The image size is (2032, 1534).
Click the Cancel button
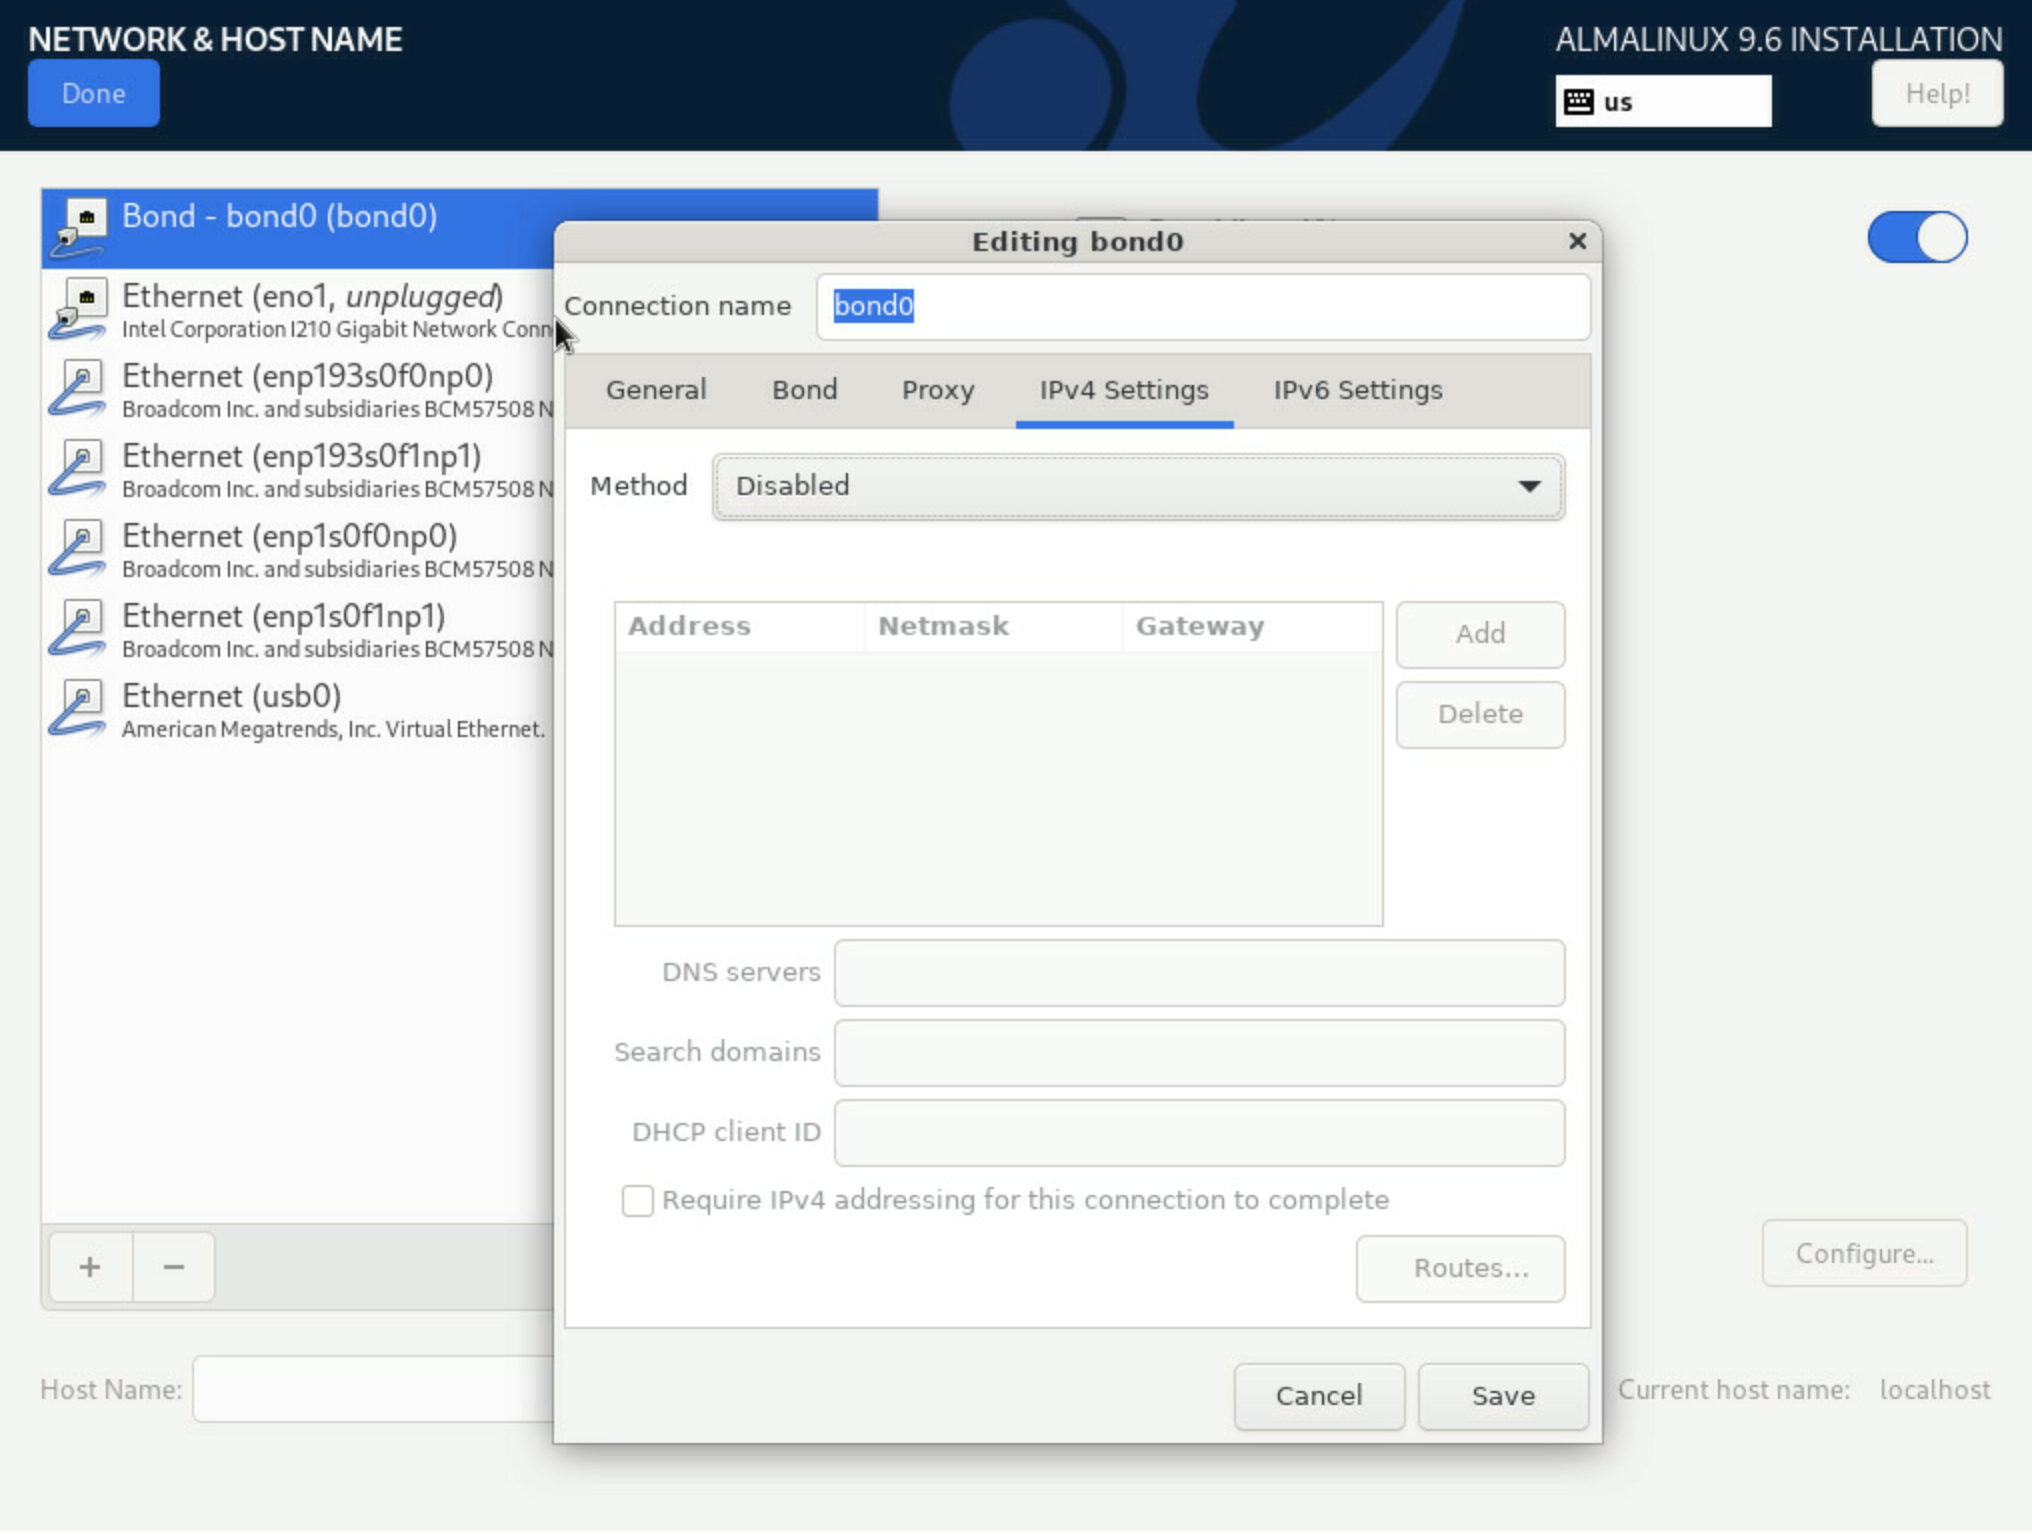pos(1319,1398)
